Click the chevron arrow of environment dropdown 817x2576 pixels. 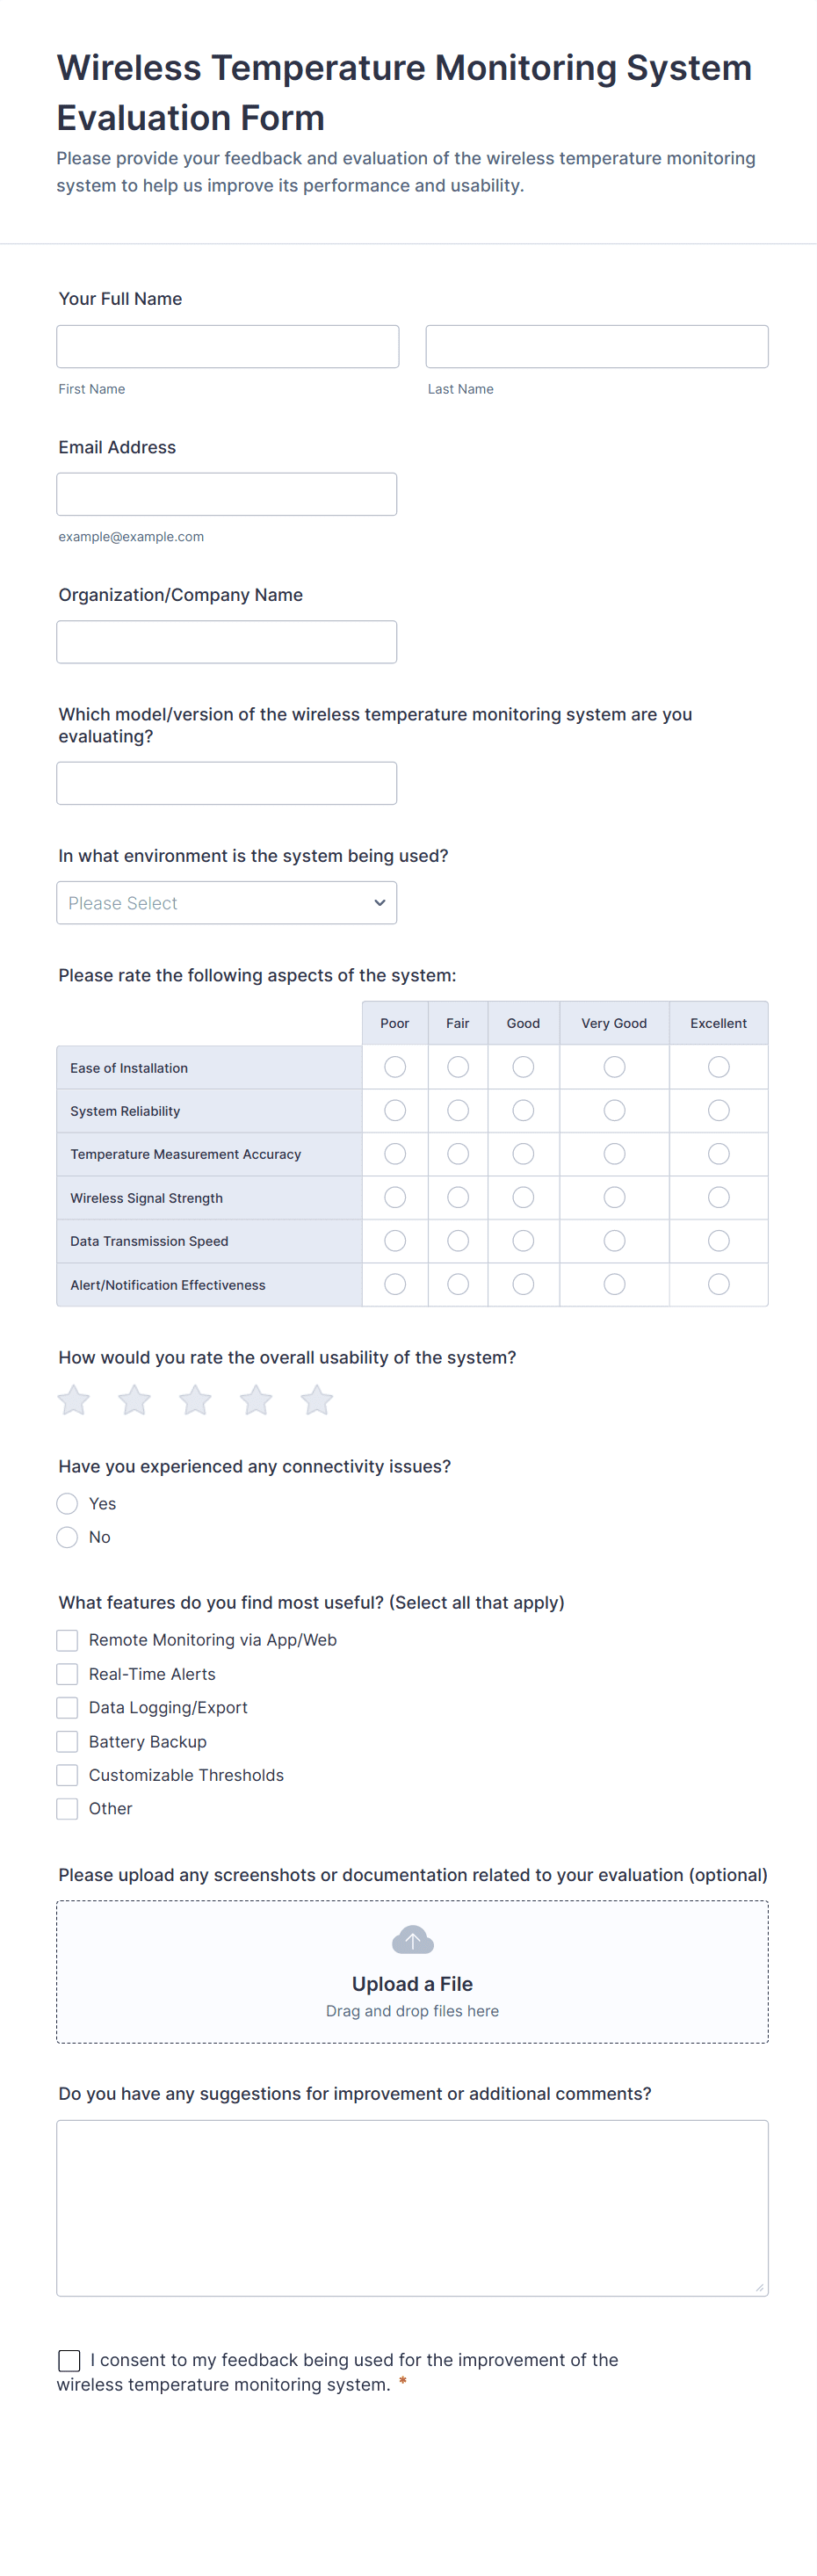tap(380, 903)
